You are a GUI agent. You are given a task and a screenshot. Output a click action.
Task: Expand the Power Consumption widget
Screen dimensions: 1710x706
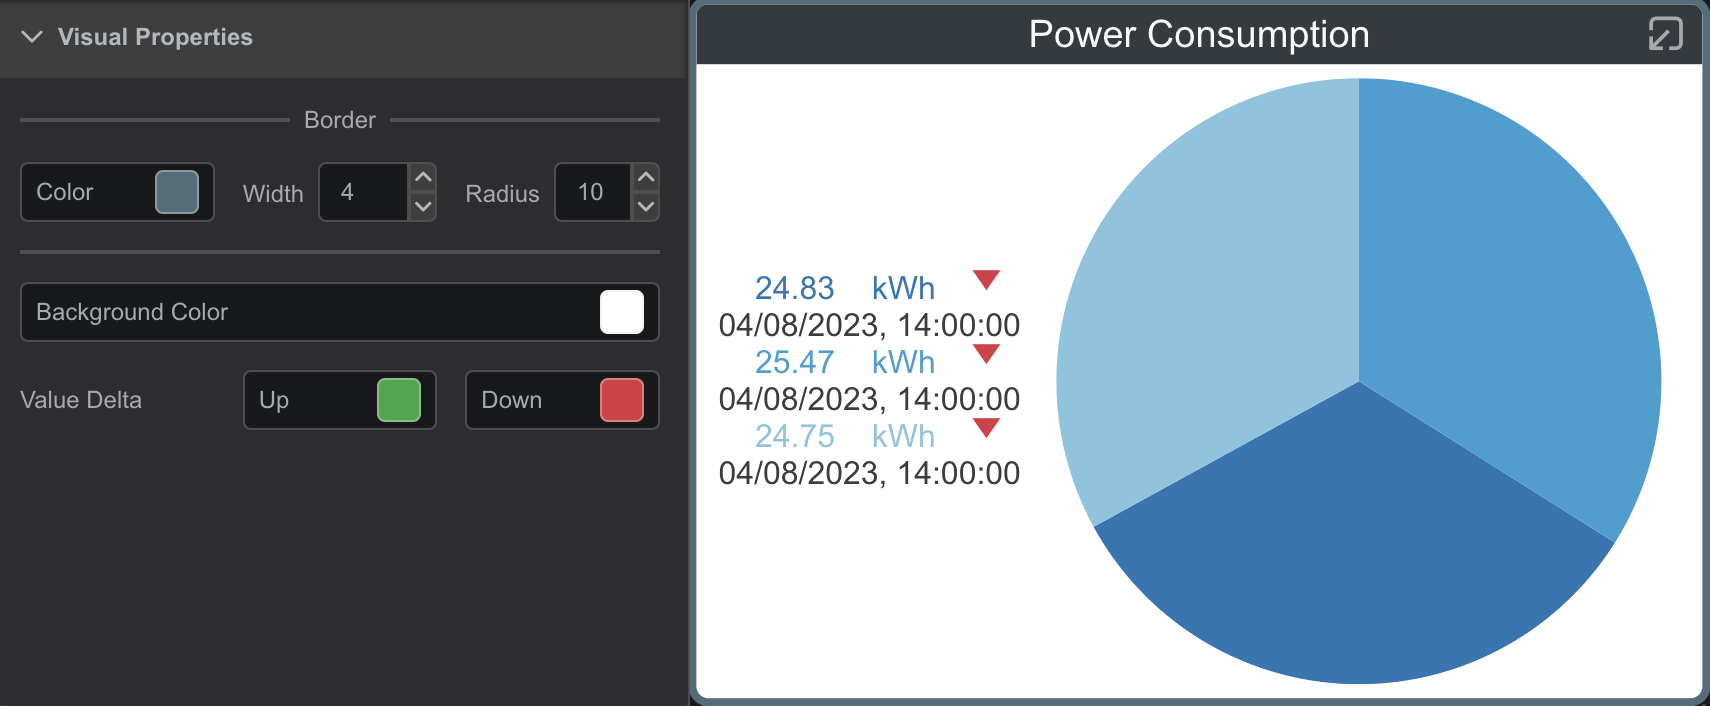pyautogui.click(x=1665, y=34)
